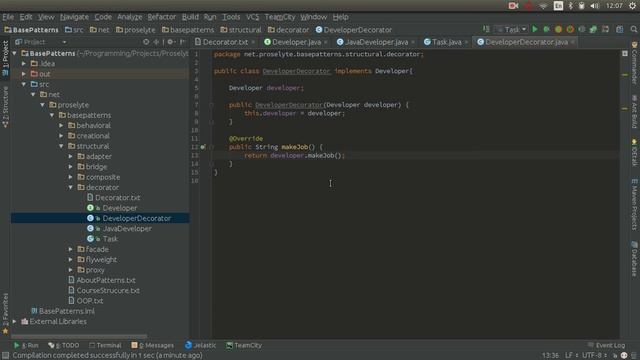Expand the .idea folder
The image size is (640, 360).
coord(24,64)
